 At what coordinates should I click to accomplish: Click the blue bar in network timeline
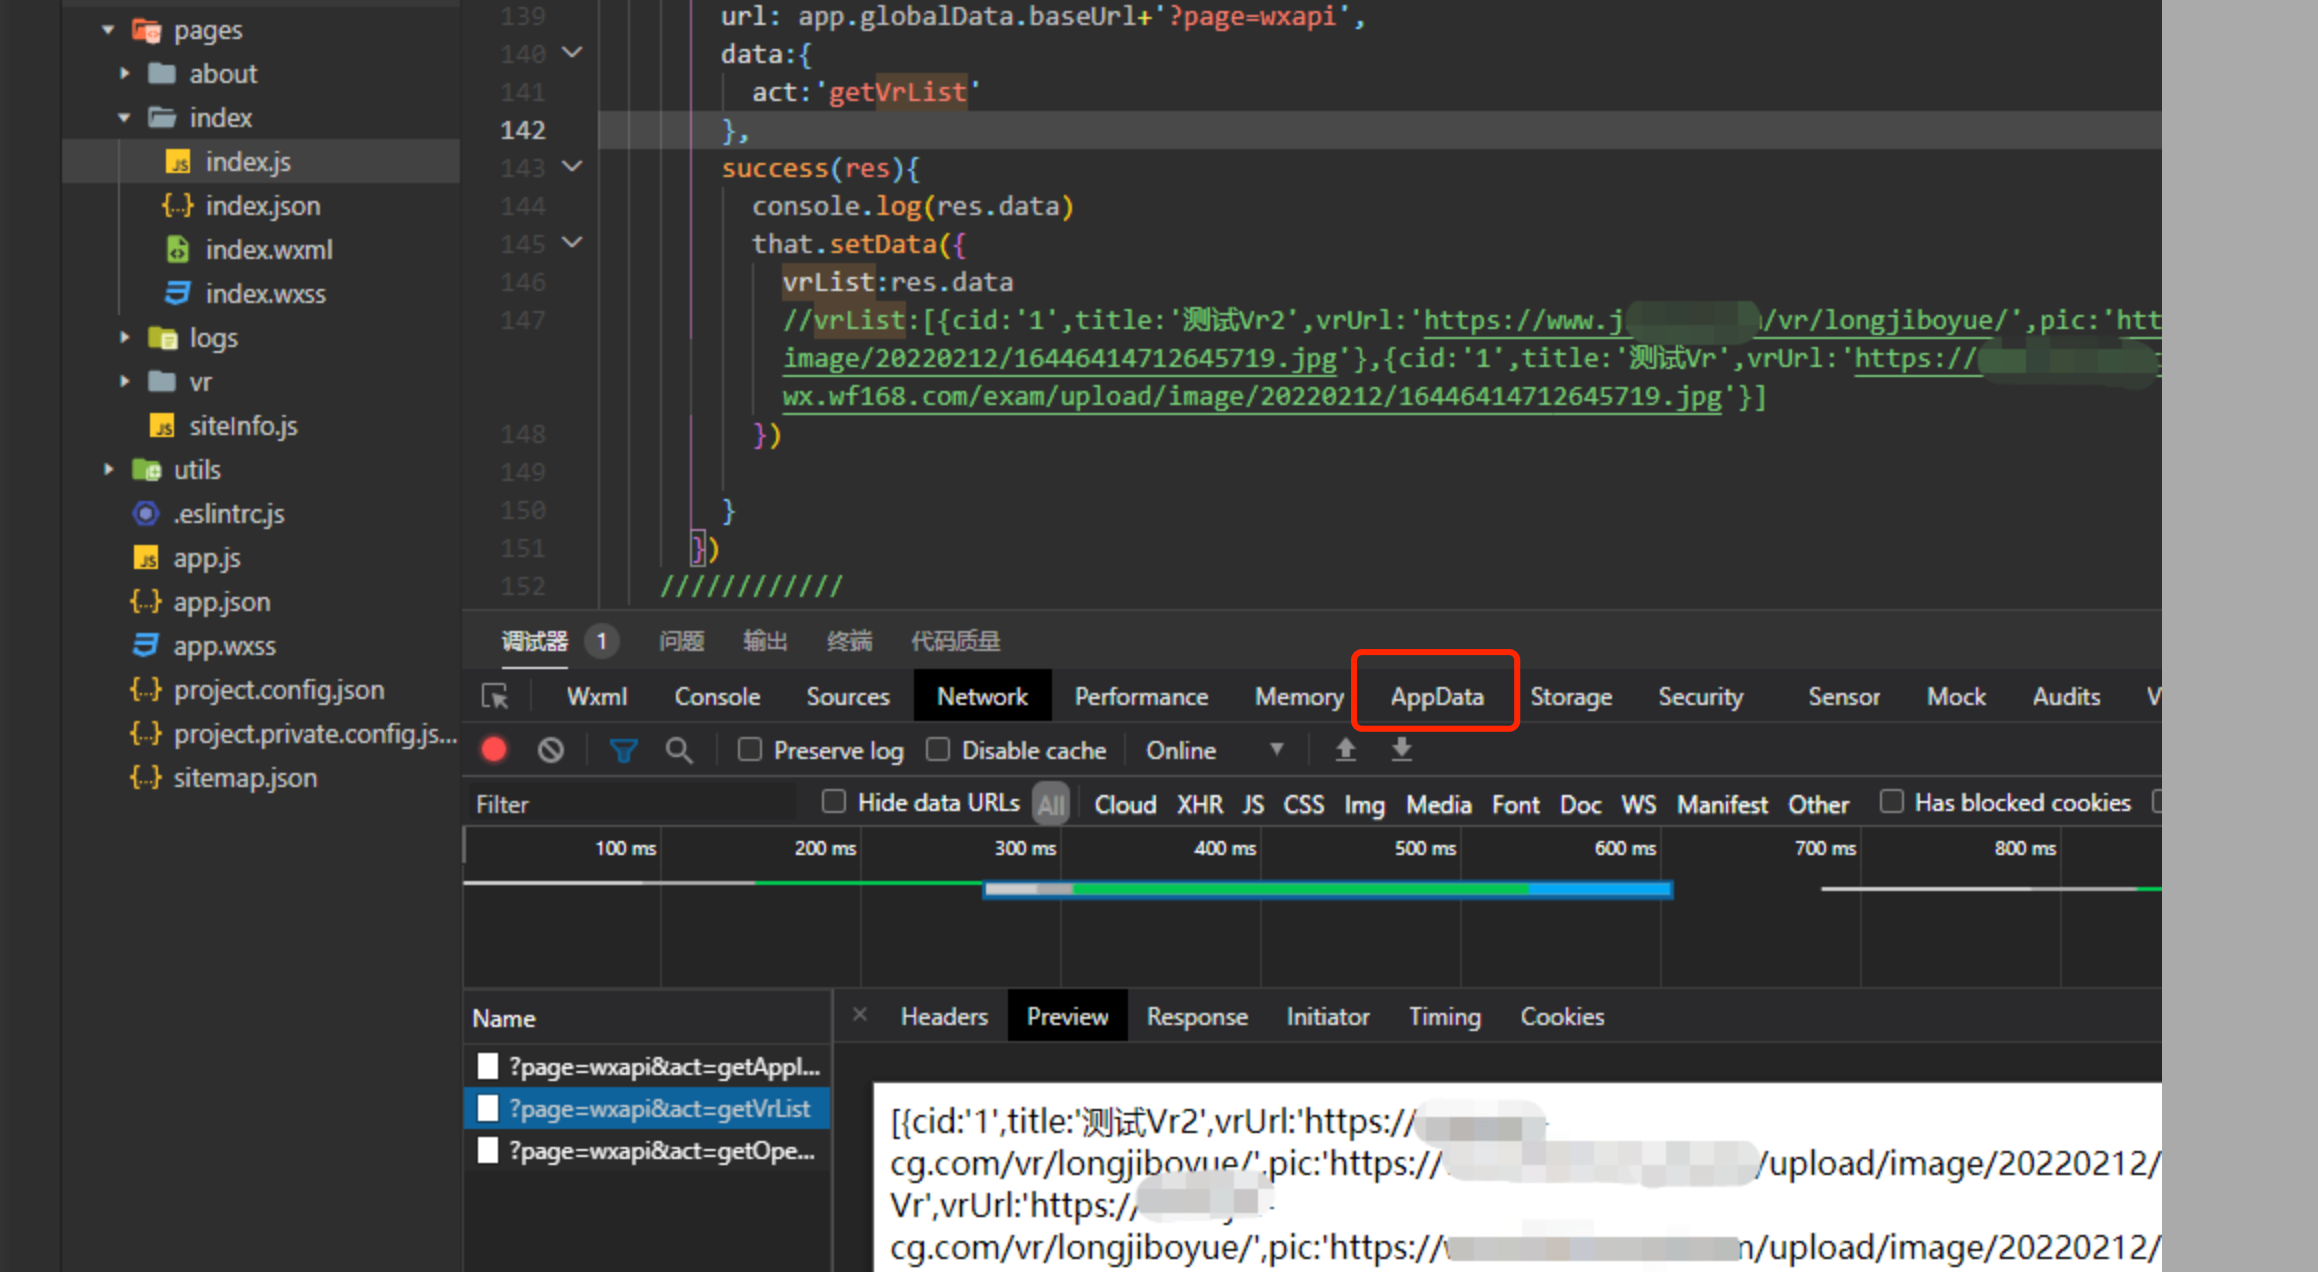1600,889
